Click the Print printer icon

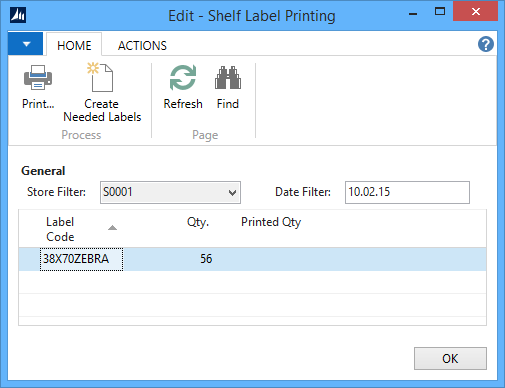[x=38, y=78]
